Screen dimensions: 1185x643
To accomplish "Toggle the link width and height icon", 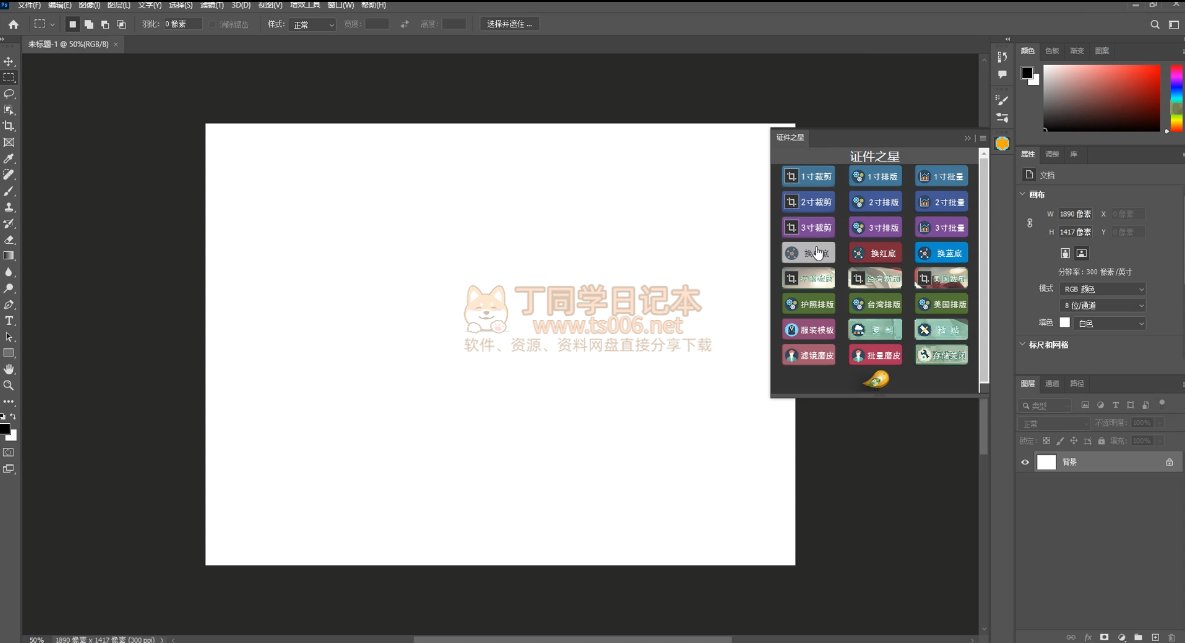I will tap(1030, 223).
